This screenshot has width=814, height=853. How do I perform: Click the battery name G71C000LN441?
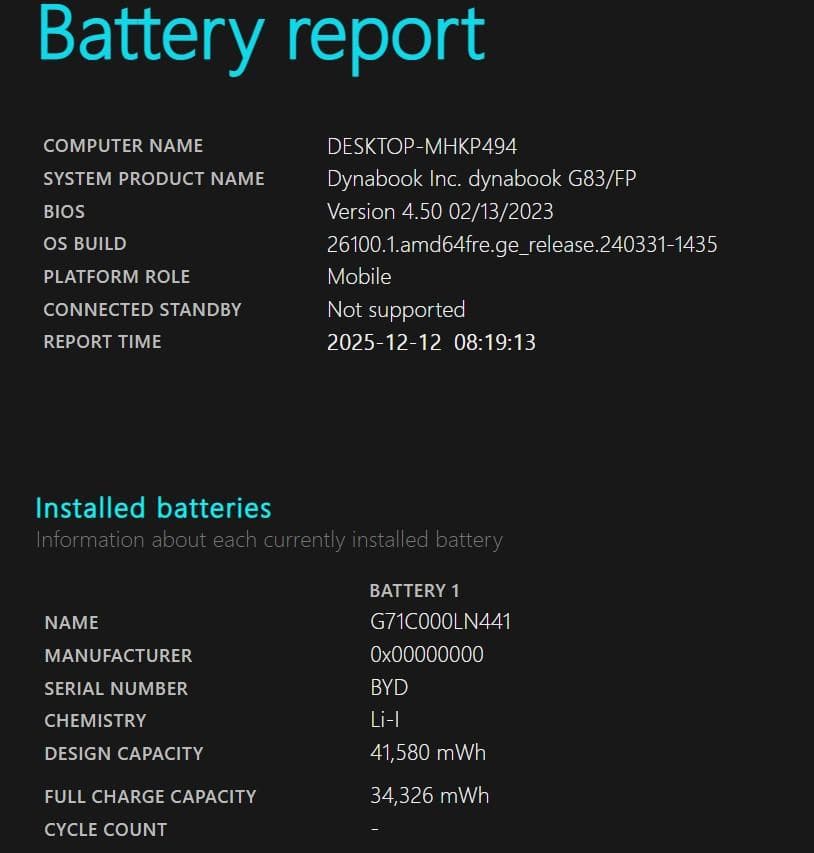[440, 622]
